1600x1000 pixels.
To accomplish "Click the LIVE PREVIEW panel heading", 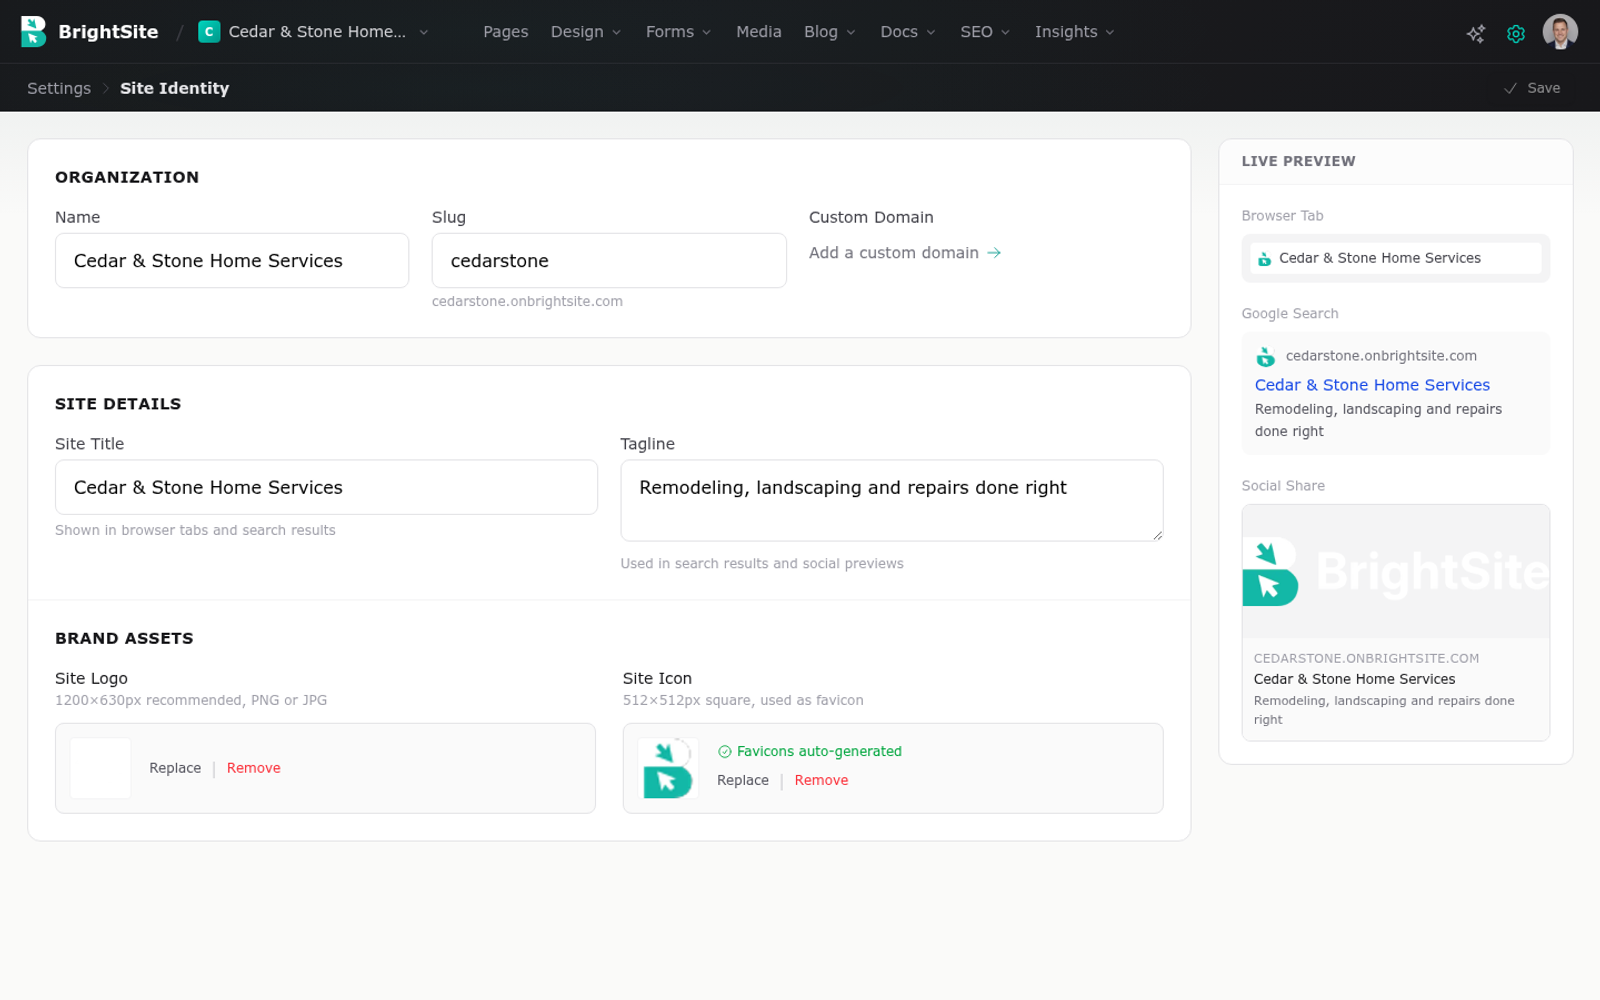I will coord(1298,161).
